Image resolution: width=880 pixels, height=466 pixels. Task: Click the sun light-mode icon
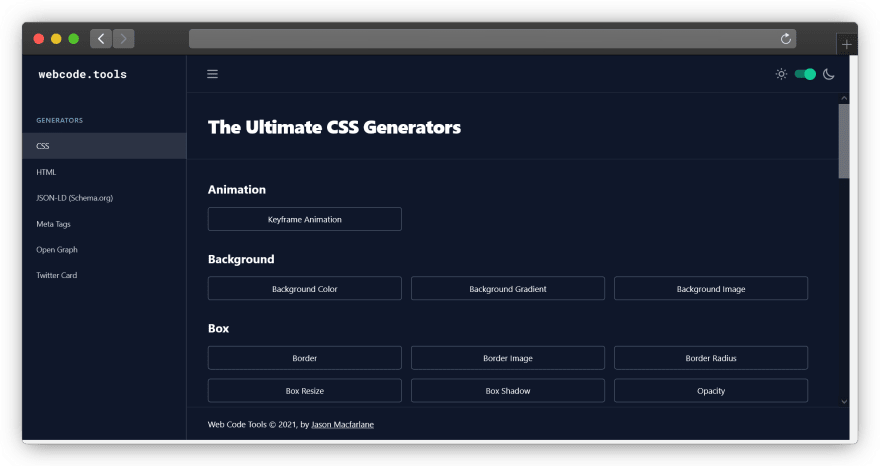pyautogui.click(x=781, y=74)
